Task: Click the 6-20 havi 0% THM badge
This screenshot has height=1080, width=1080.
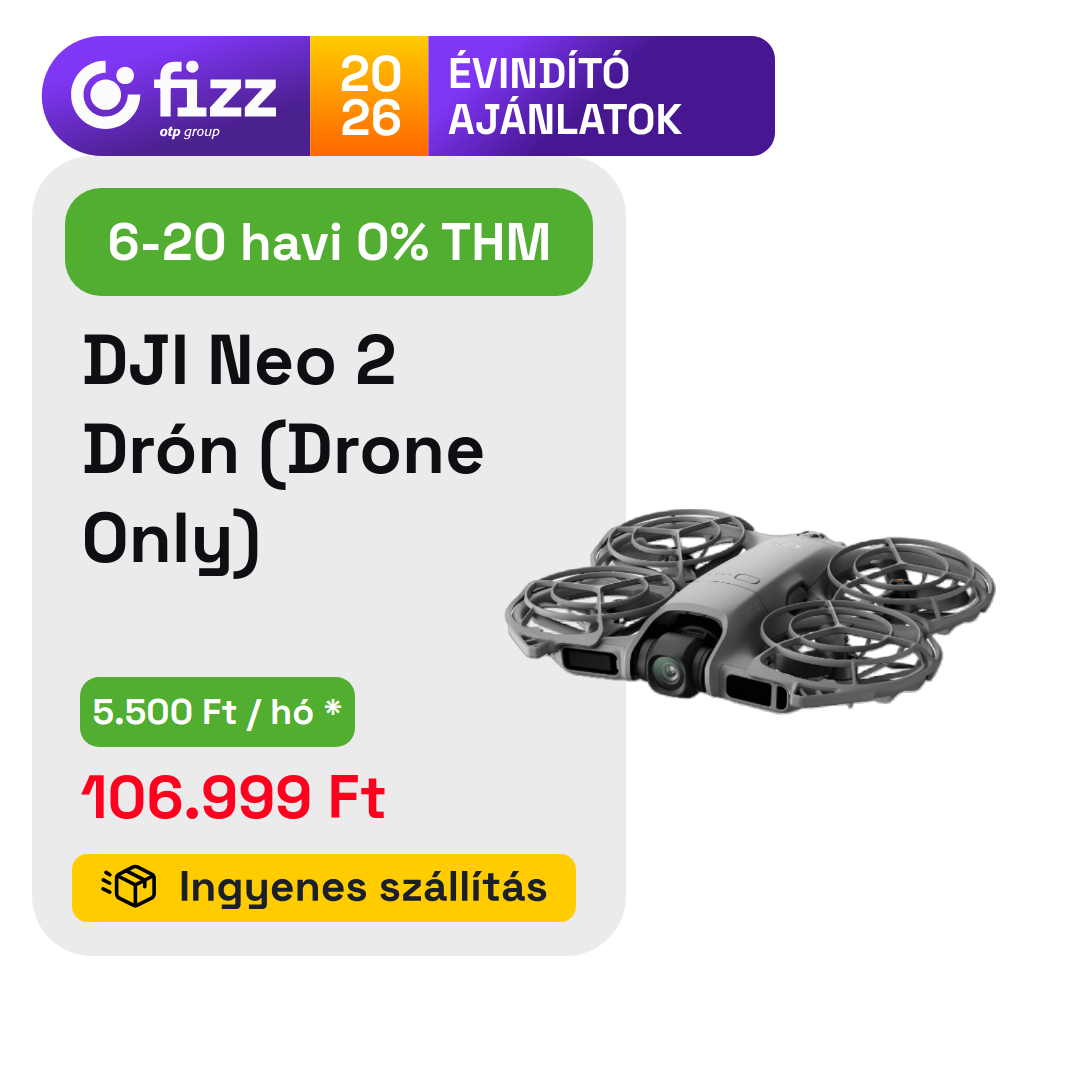Action: tap(329, 242)
